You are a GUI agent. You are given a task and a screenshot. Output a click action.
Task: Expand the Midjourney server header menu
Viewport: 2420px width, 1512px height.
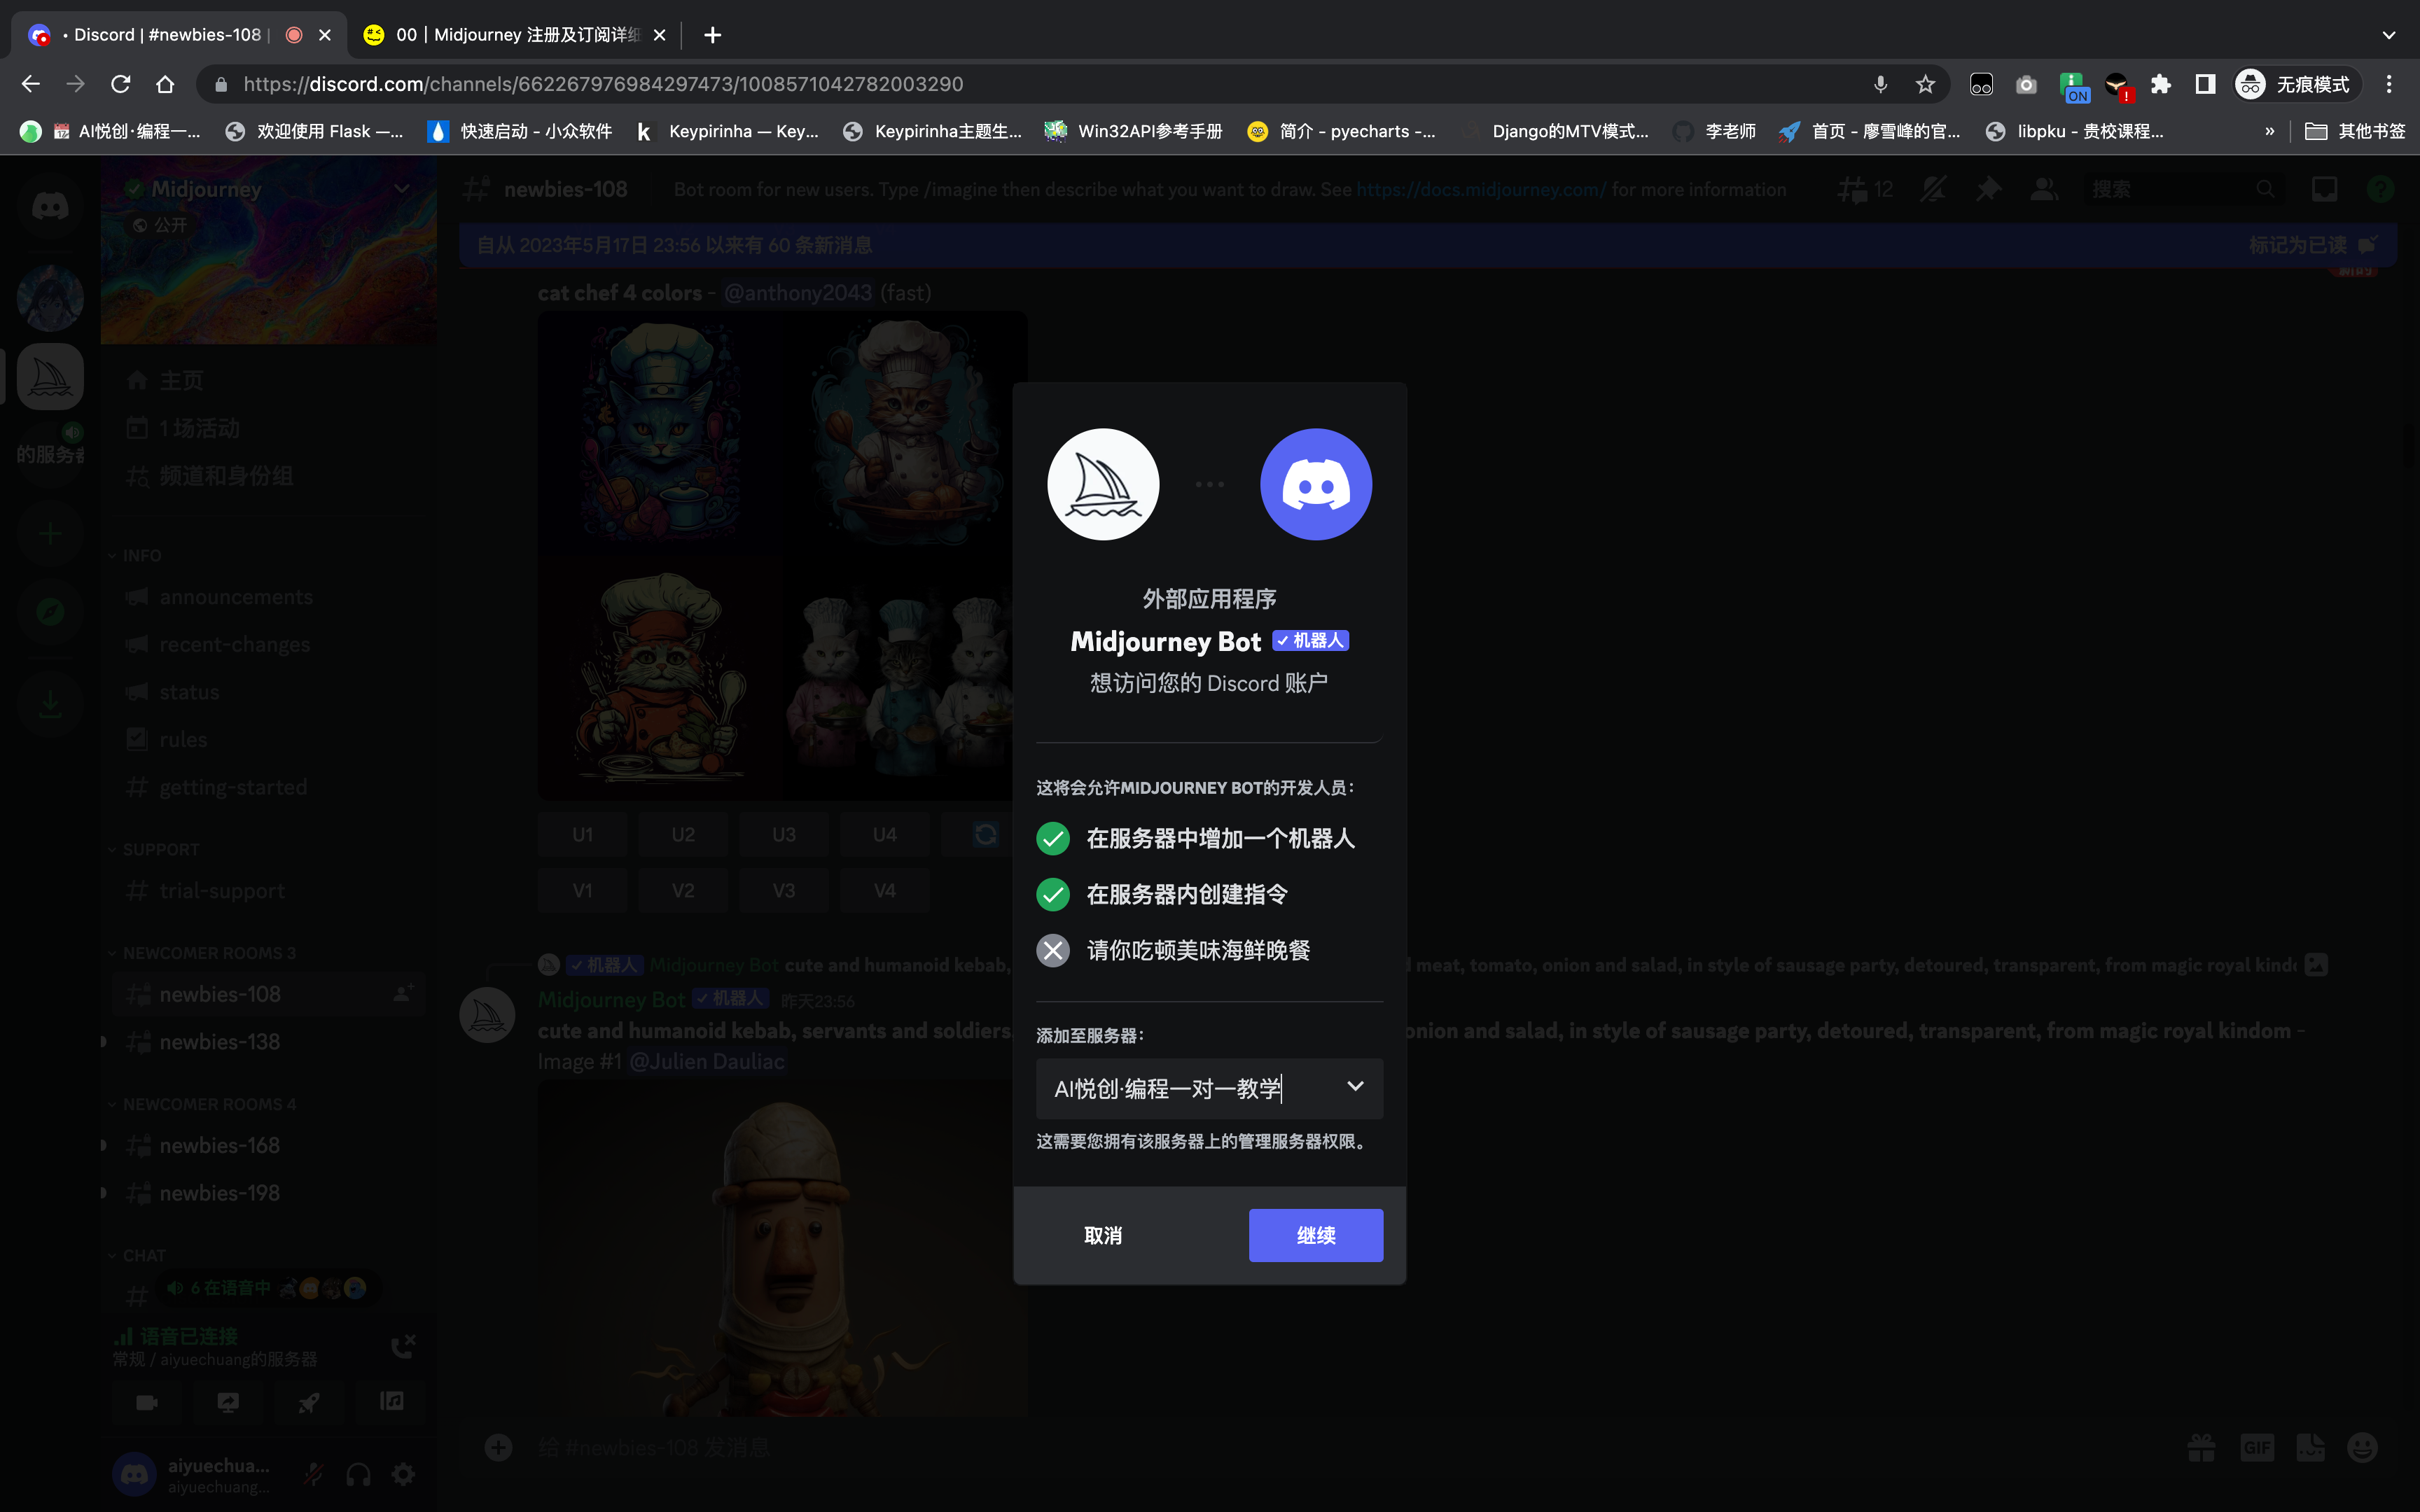(x=402, y=189)
